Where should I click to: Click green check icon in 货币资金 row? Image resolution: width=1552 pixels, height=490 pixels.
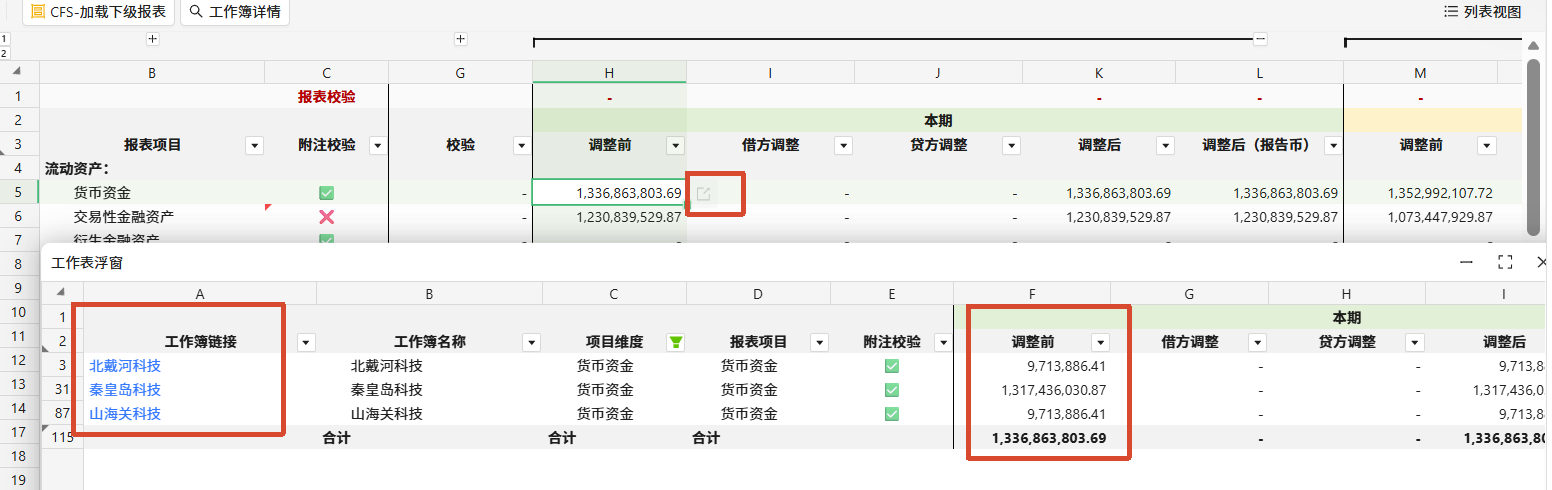pyautogui.click(x=326, y=193)
